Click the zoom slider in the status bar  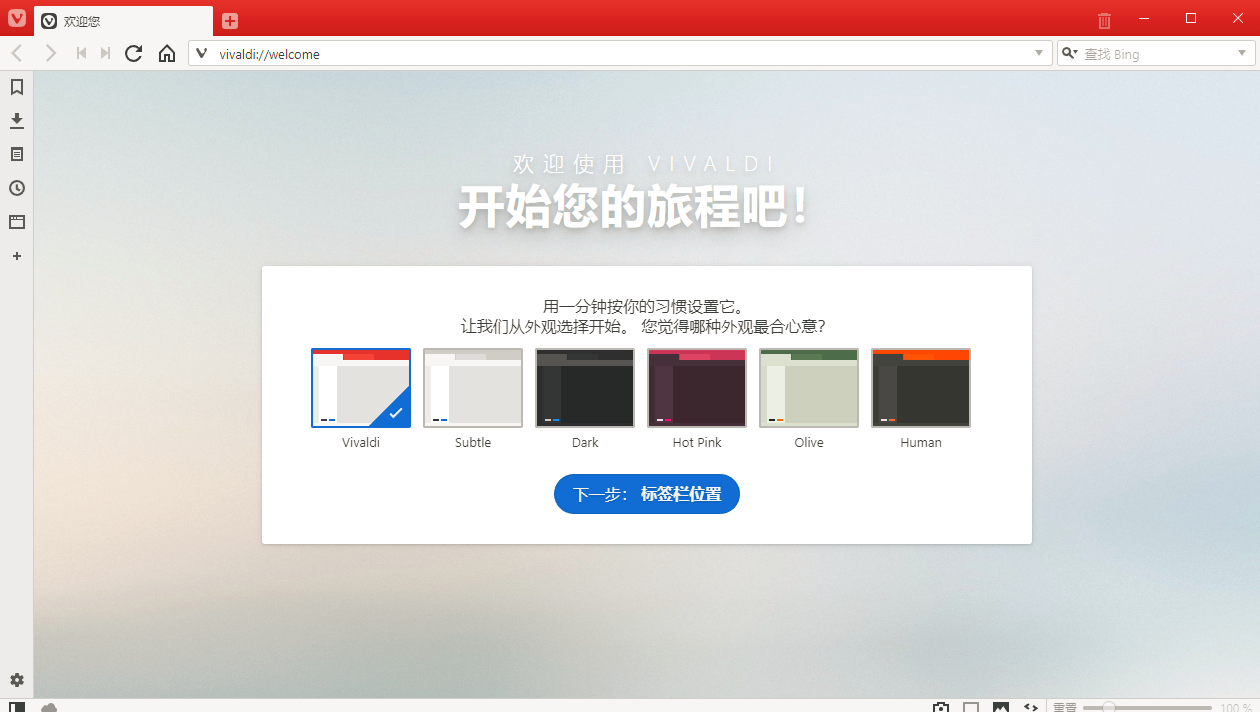[x=1147, y=707]
